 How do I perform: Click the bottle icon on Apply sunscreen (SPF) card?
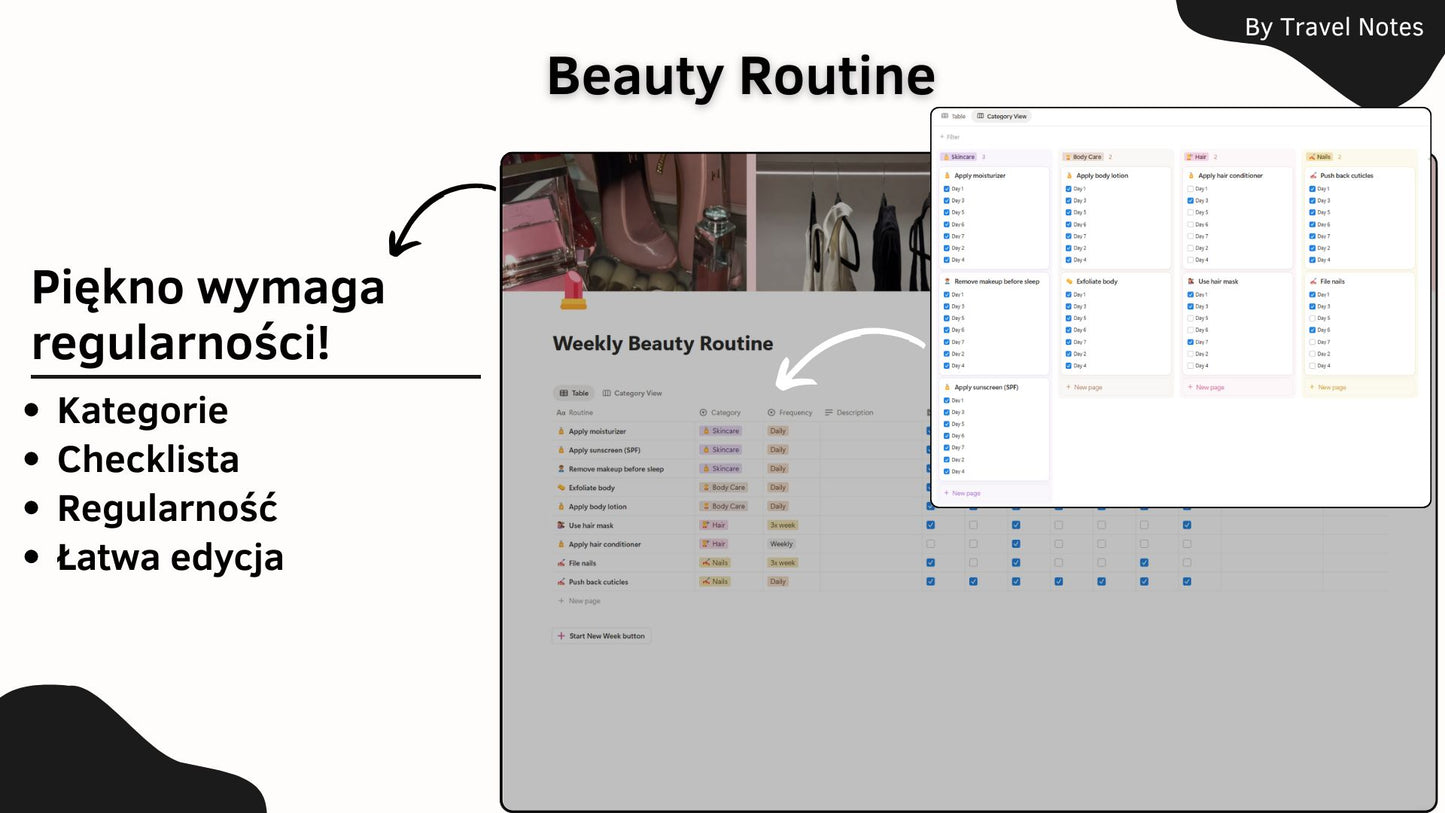point(947,388)
